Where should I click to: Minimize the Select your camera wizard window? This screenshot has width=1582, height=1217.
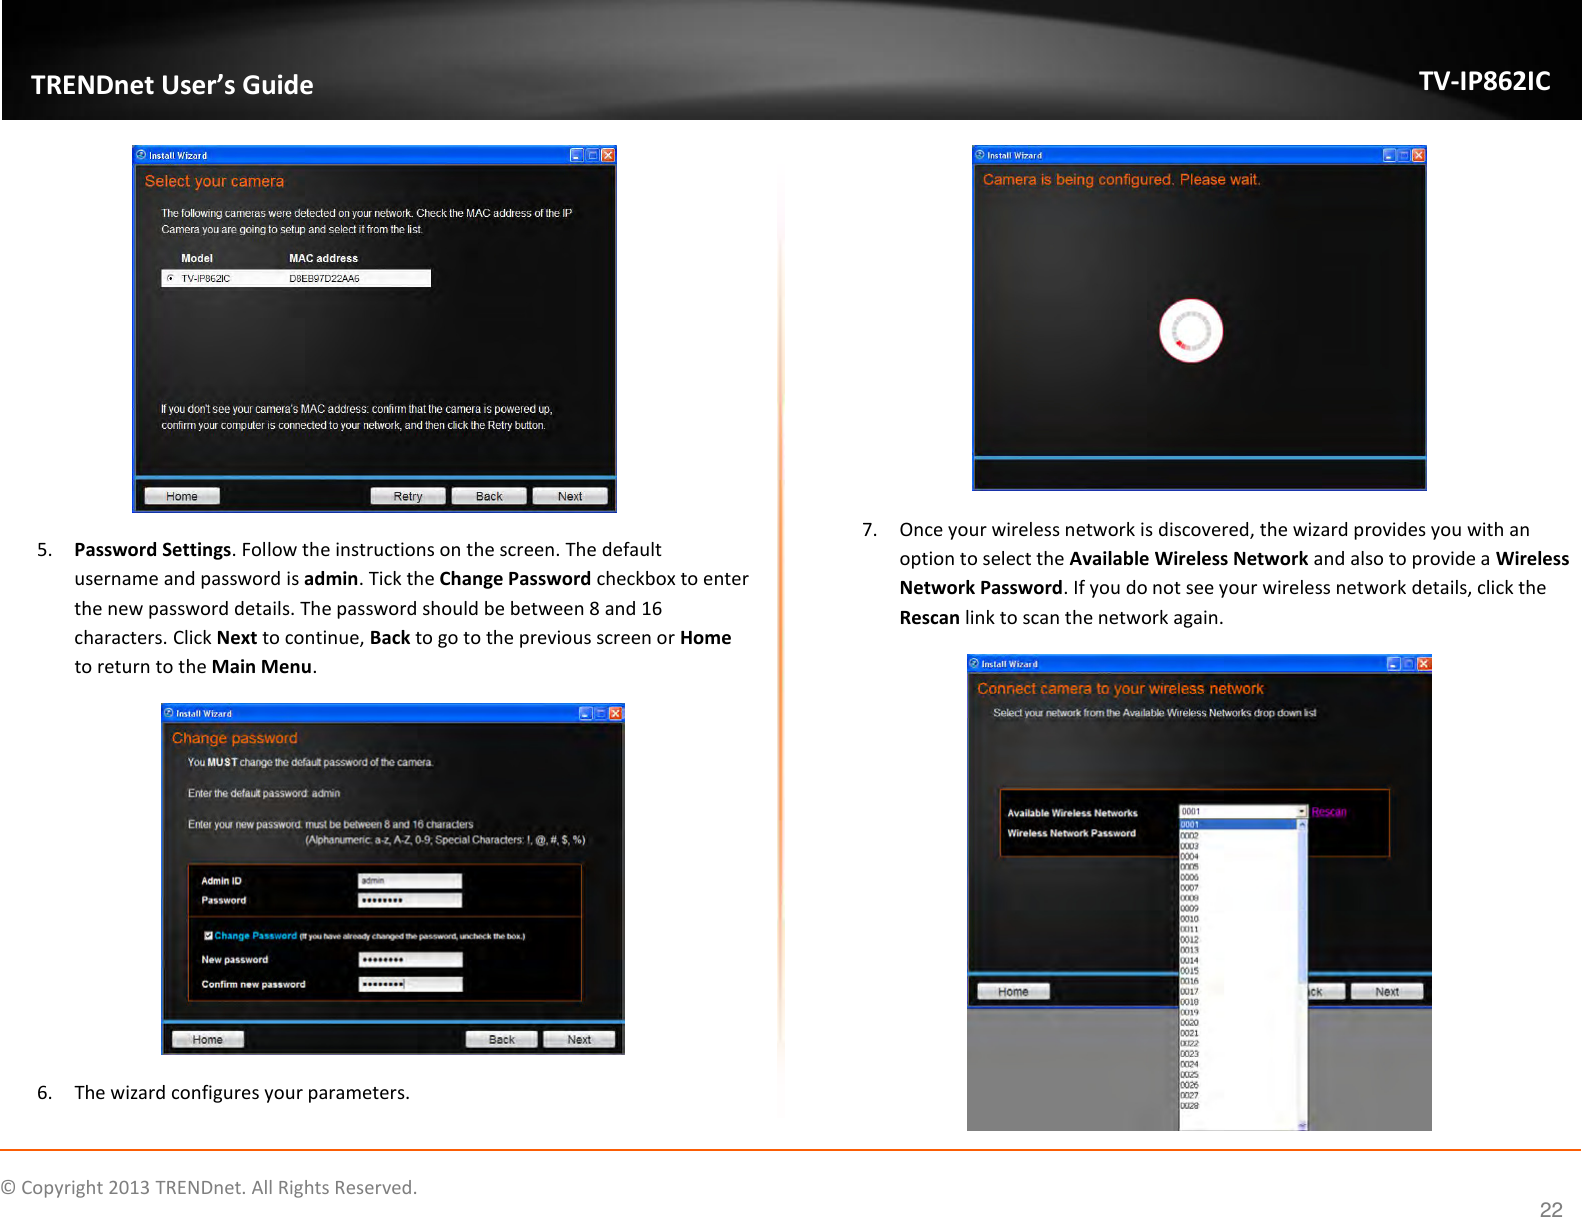tap(577, 155)
